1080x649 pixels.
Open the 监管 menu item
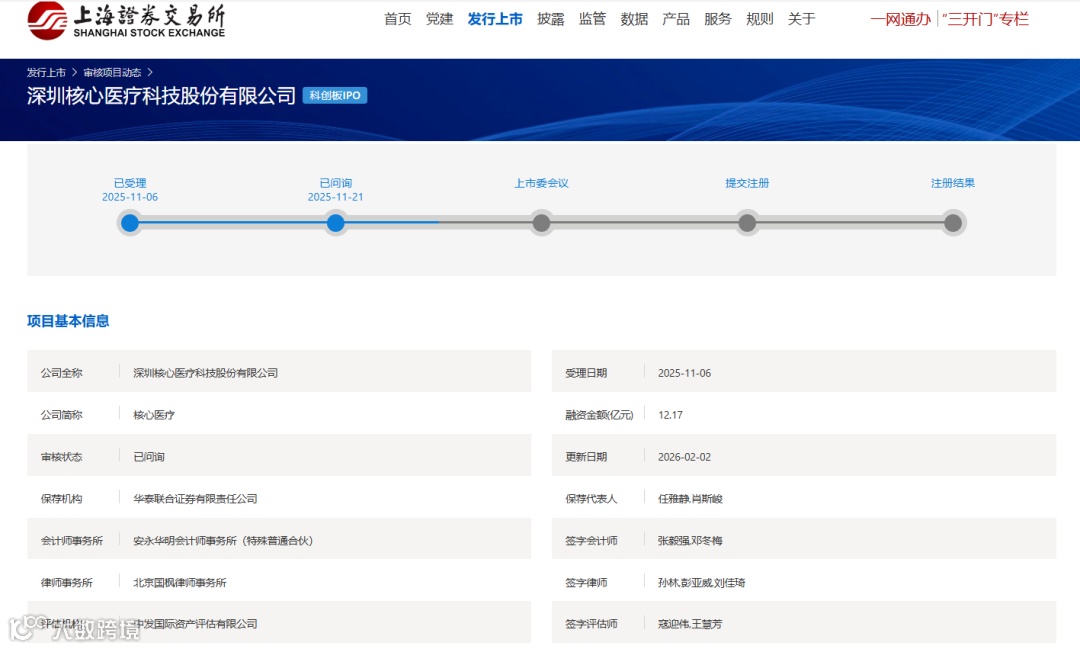pos(592,19)
